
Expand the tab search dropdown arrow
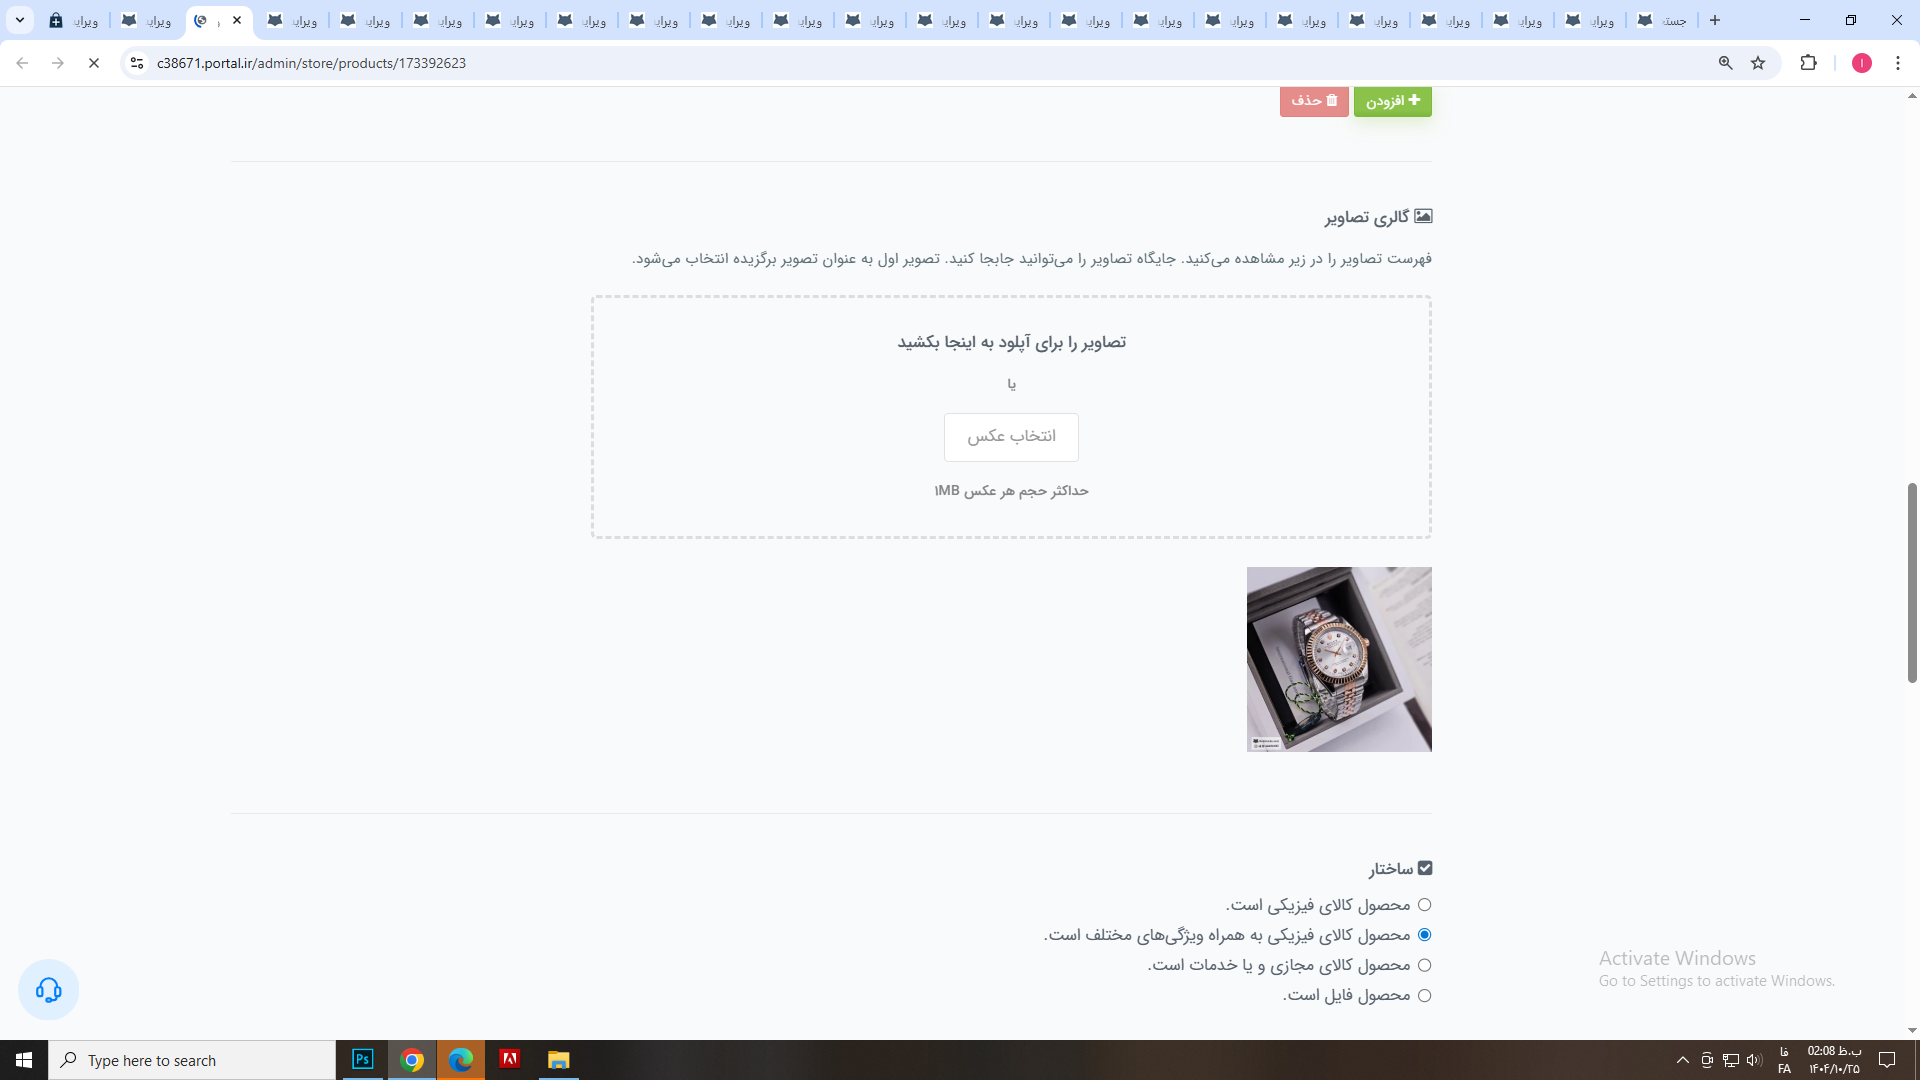click(x=20, y=20)
